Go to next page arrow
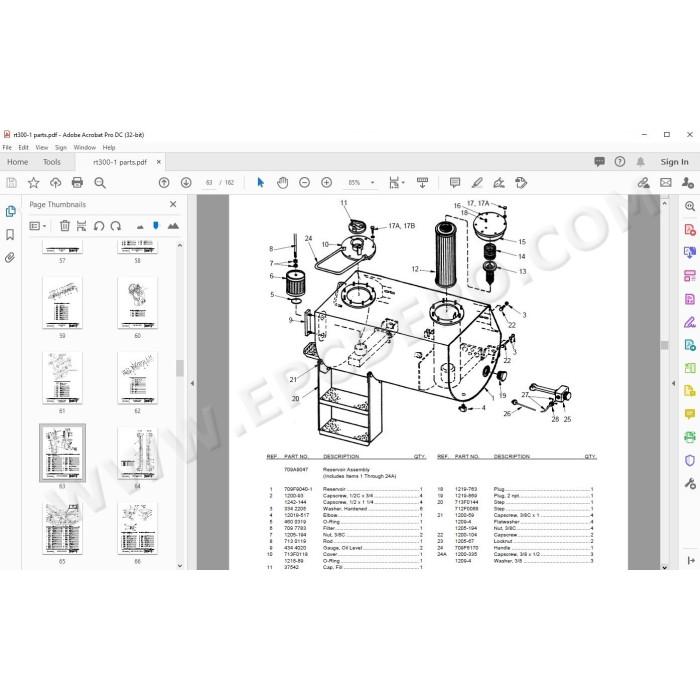 [186, 183]
